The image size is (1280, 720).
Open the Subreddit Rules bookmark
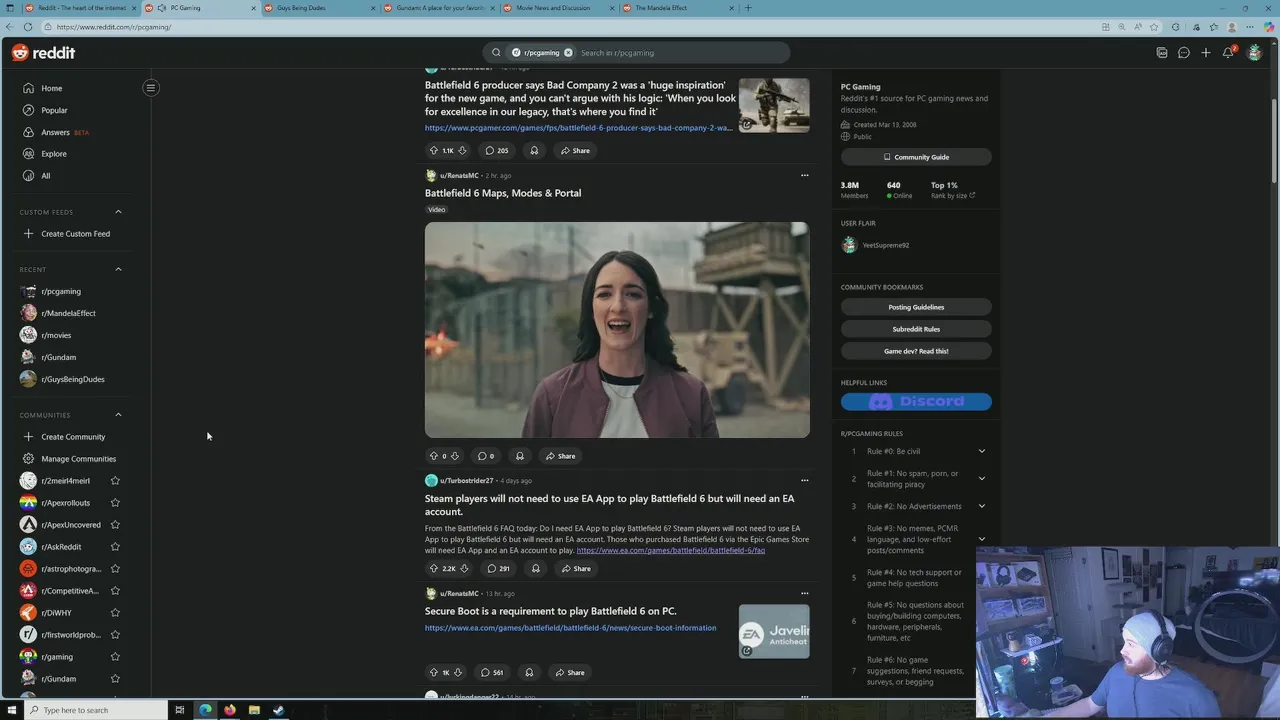[x=916, y=329]
